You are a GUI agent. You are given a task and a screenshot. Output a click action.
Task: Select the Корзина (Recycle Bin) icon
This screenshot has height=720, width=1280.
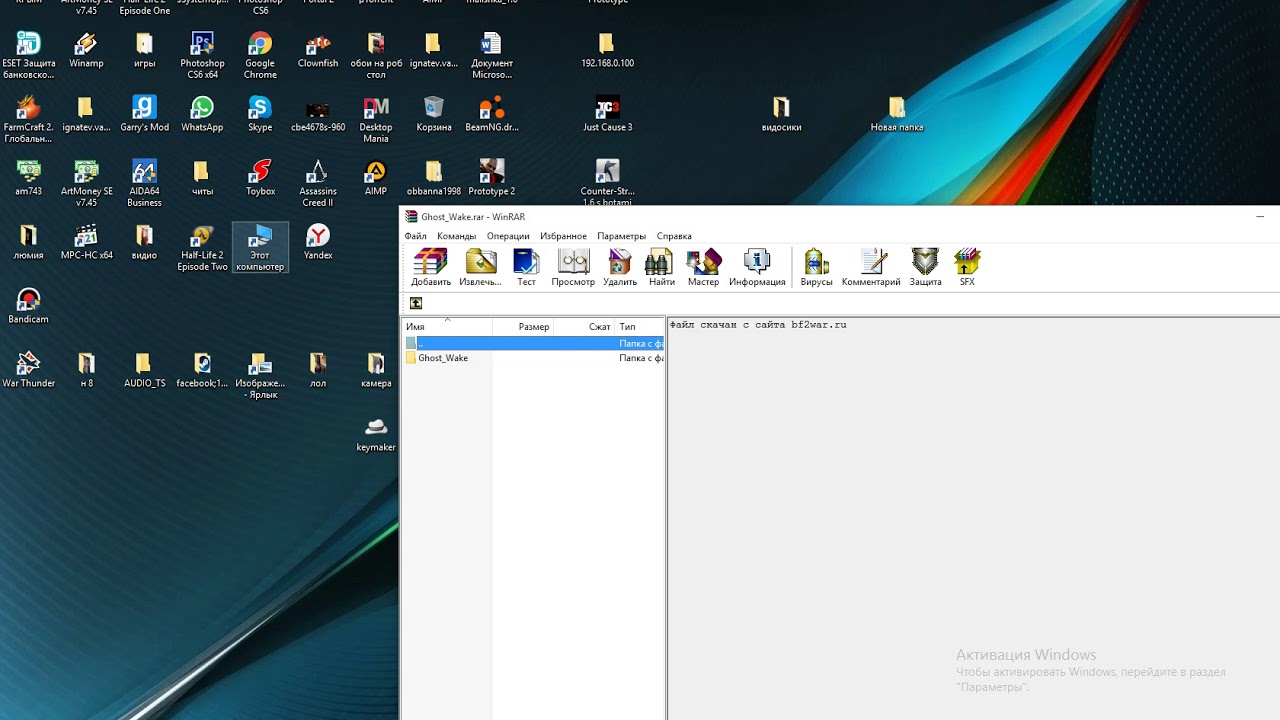(x=434, y=114)
